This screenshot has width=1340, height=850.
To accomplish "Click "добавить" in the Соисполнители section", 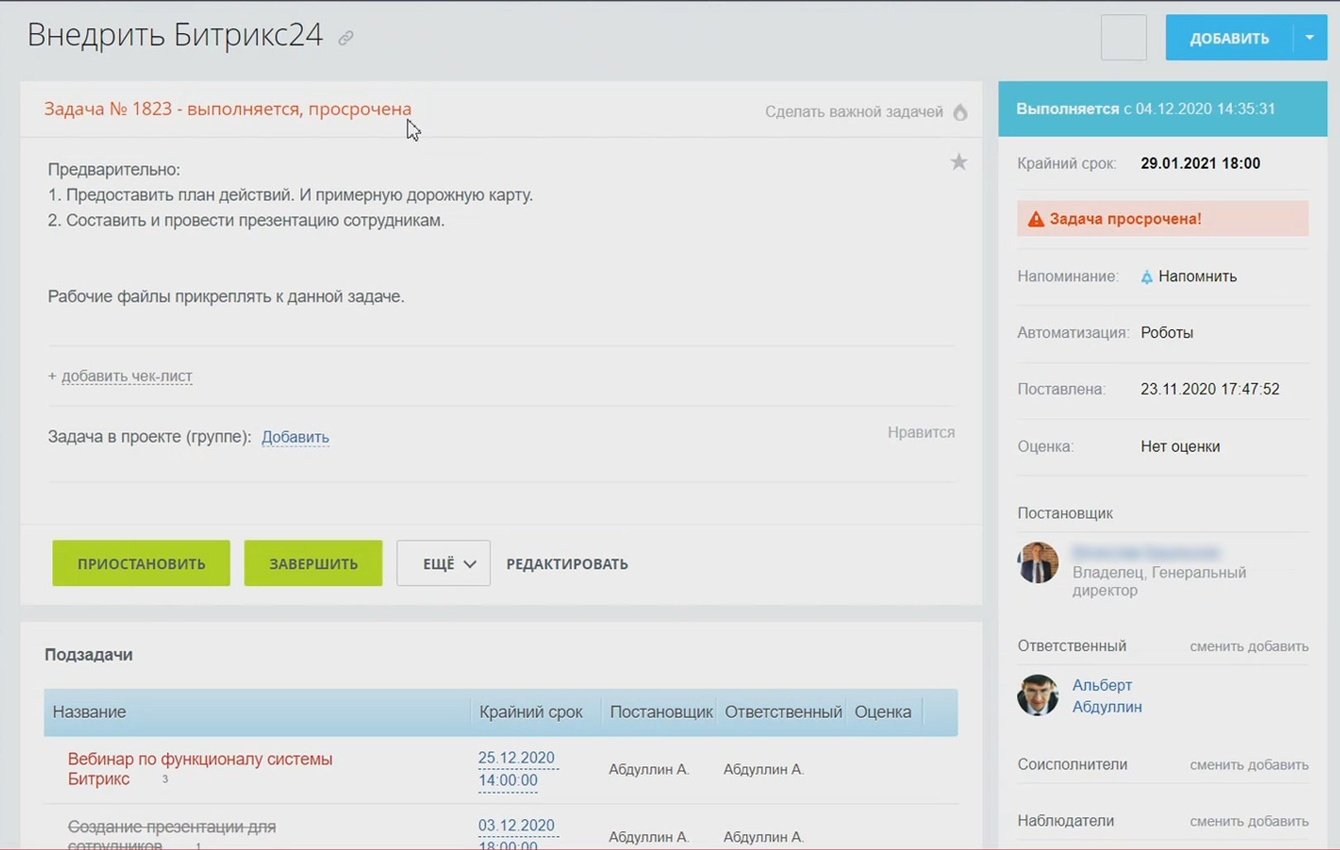I will [1278, 765].
